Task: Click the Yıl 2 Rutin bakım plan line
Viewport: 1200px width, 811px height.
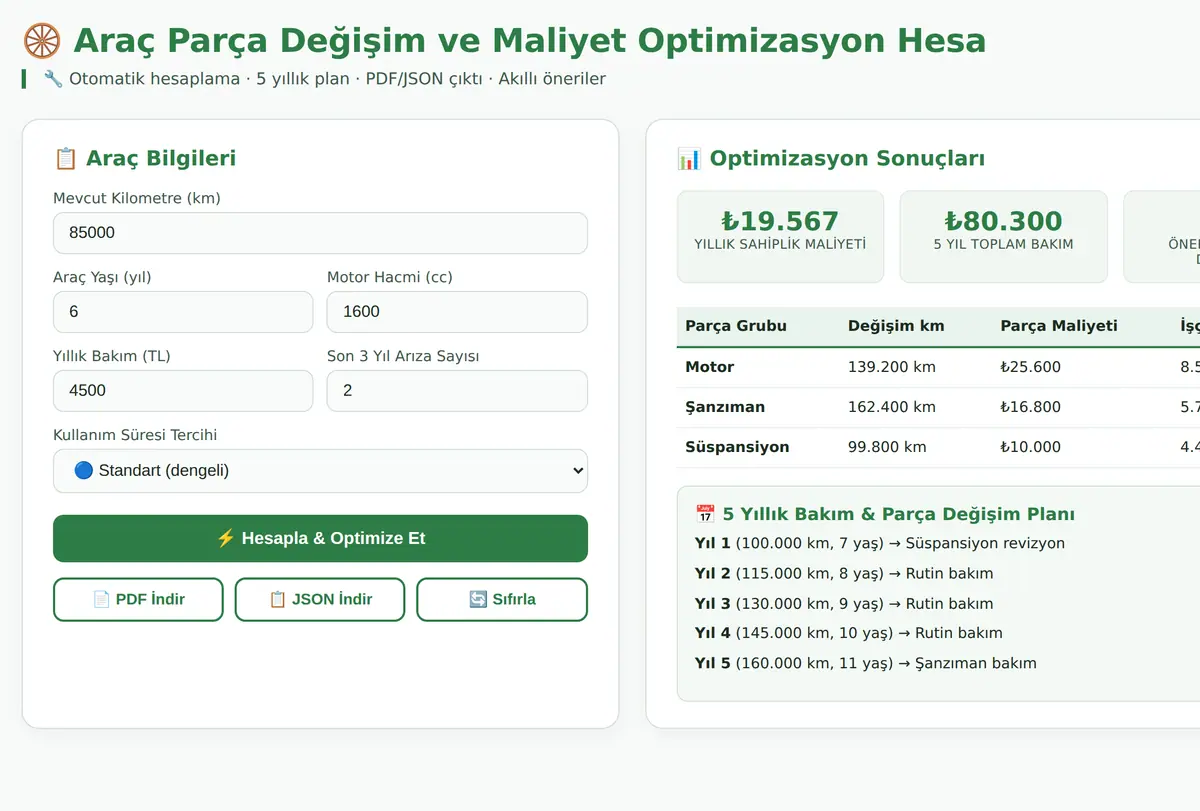Action: point(844,574)
